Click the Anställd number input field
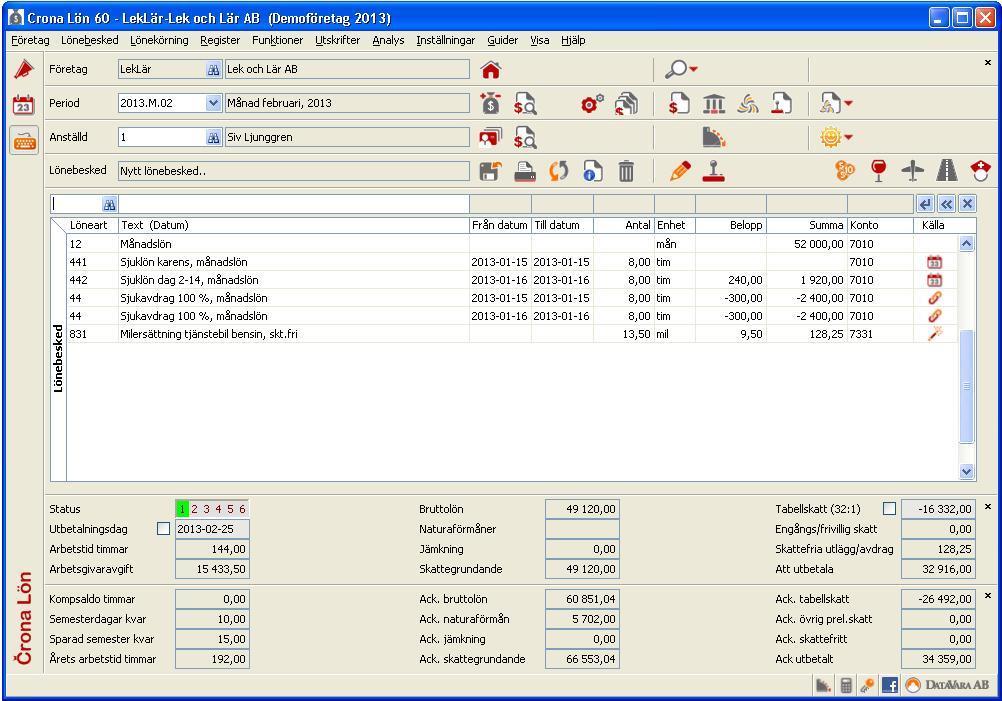The height and width of the screenshot is (701, 1002). click(162, 137)
